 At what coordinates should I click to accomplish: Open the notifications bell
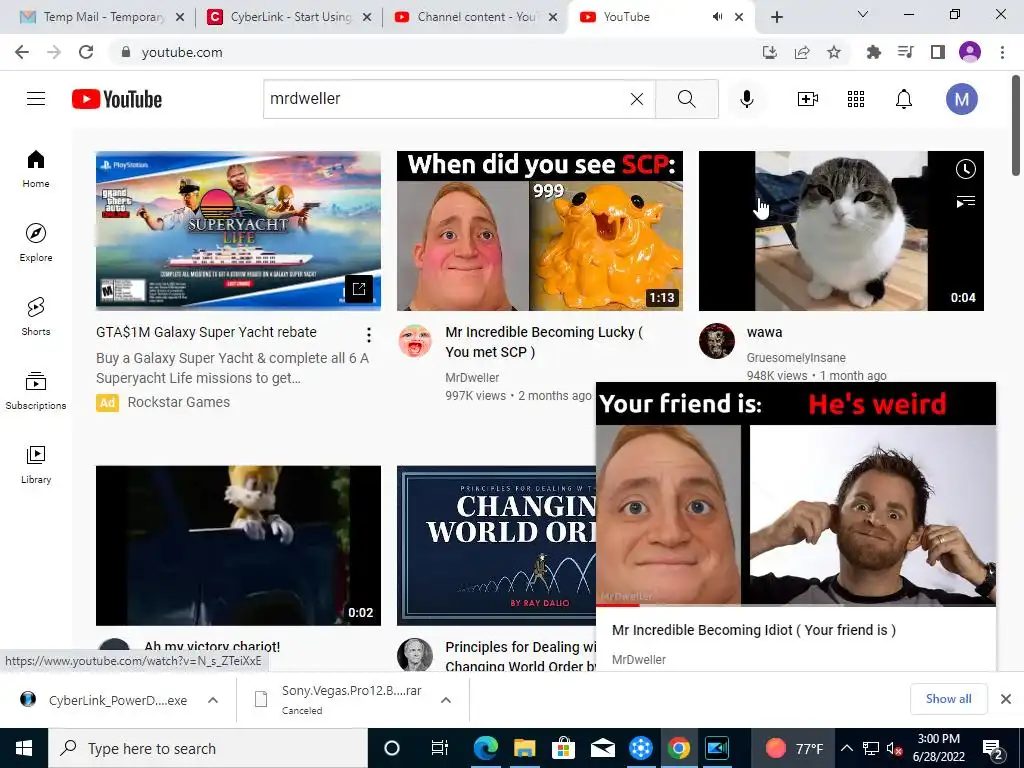tap(904, 99)
